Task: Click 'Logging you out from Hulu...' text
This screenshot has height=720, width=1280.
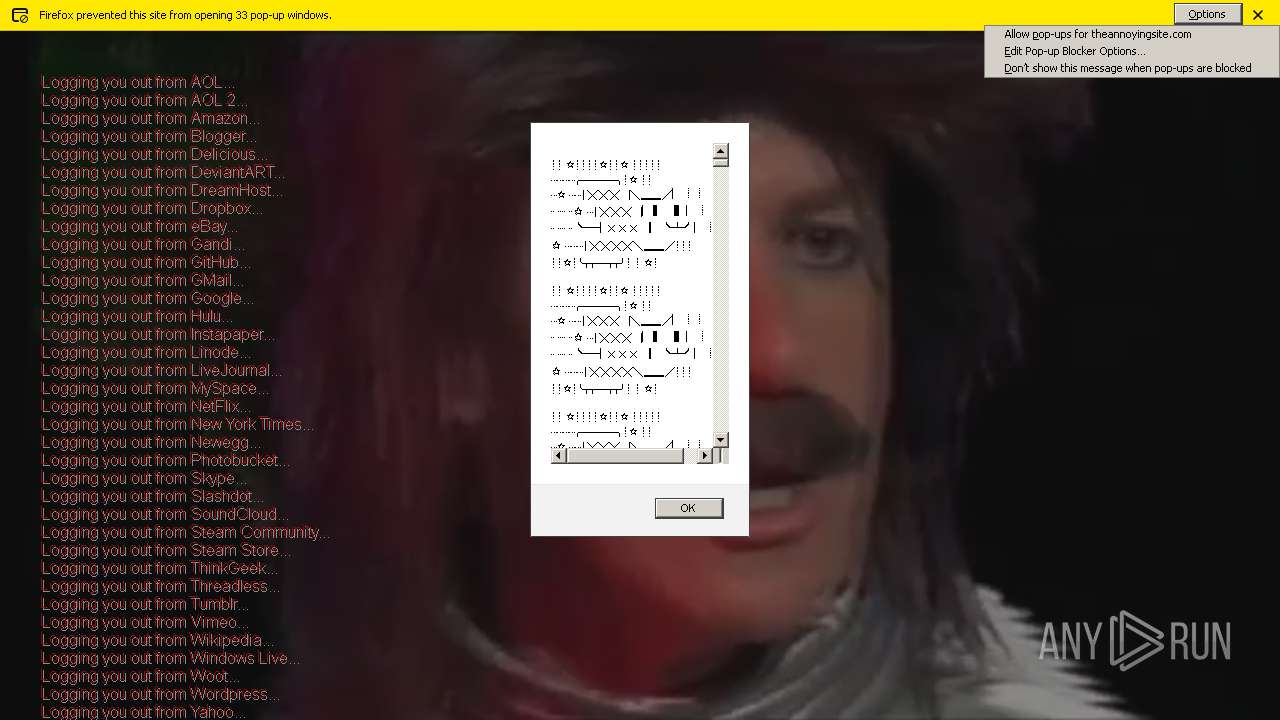Action: (x=136, y=316)
